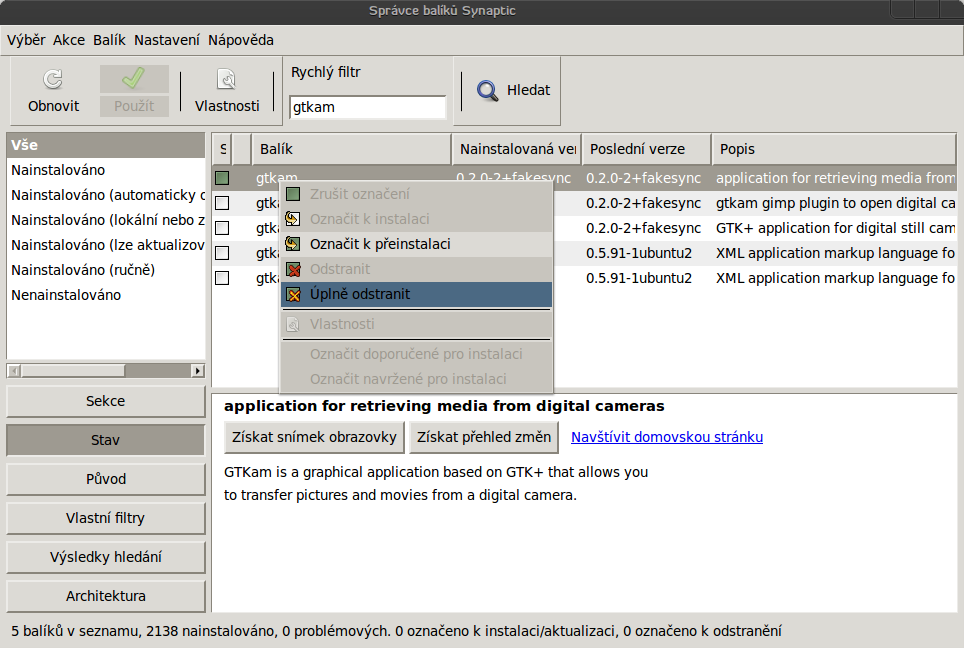The height and width of the screenshot is (648, 964).
Task: Toggle status checkbox of gtkam row
Action: [x=222, y=178]
